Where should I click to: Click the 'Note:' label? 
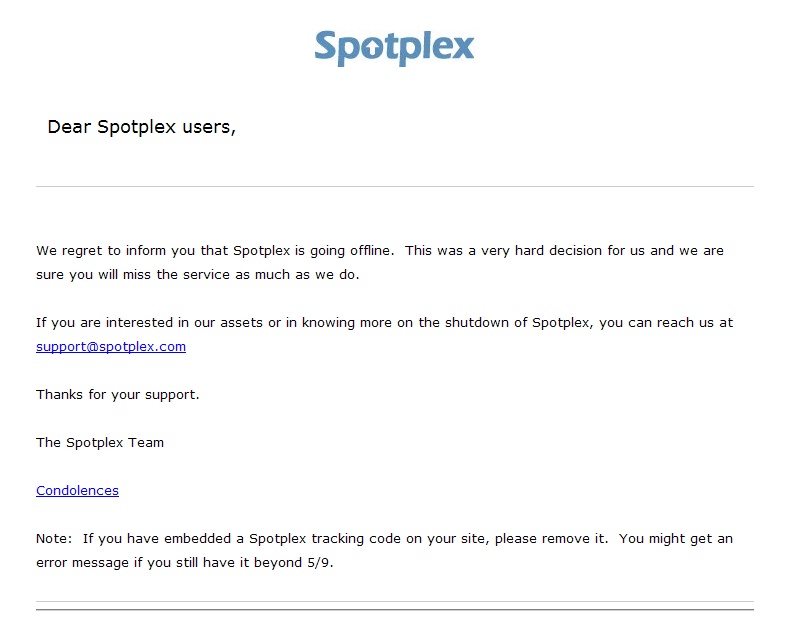tap(54, 539)
